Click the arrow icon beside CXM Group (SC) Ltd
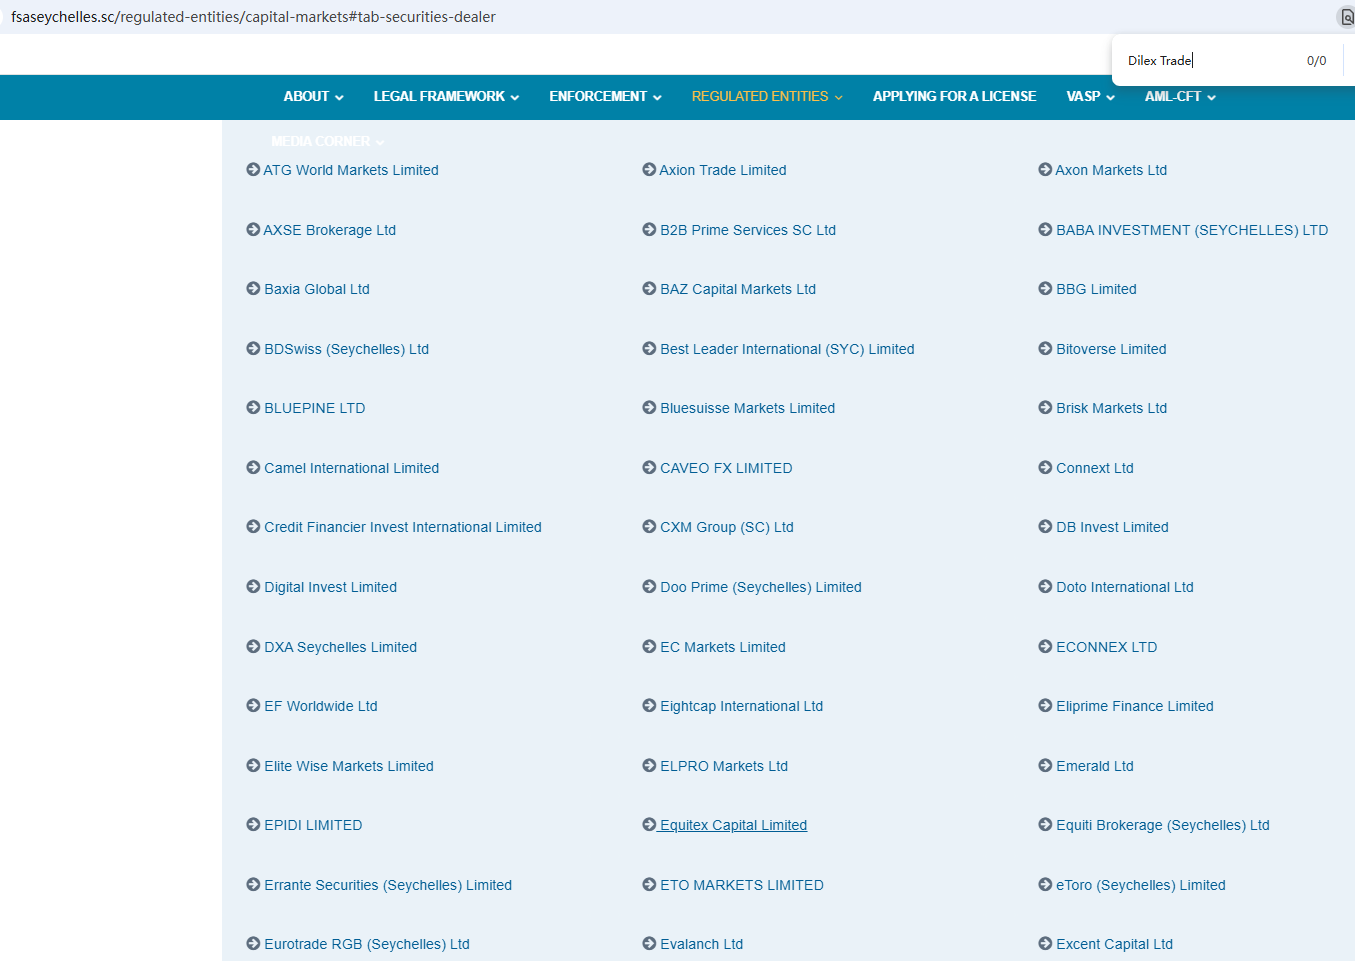 point(649,527)
